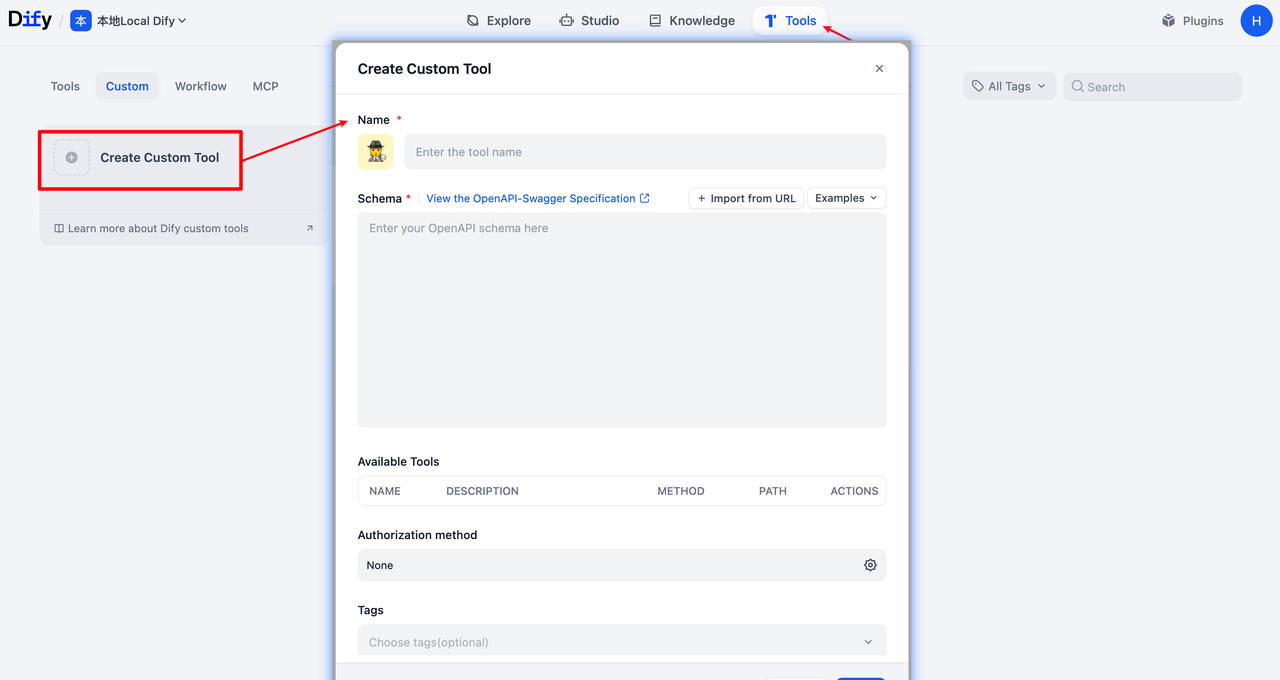Open the Studio section

pos(588,21)
